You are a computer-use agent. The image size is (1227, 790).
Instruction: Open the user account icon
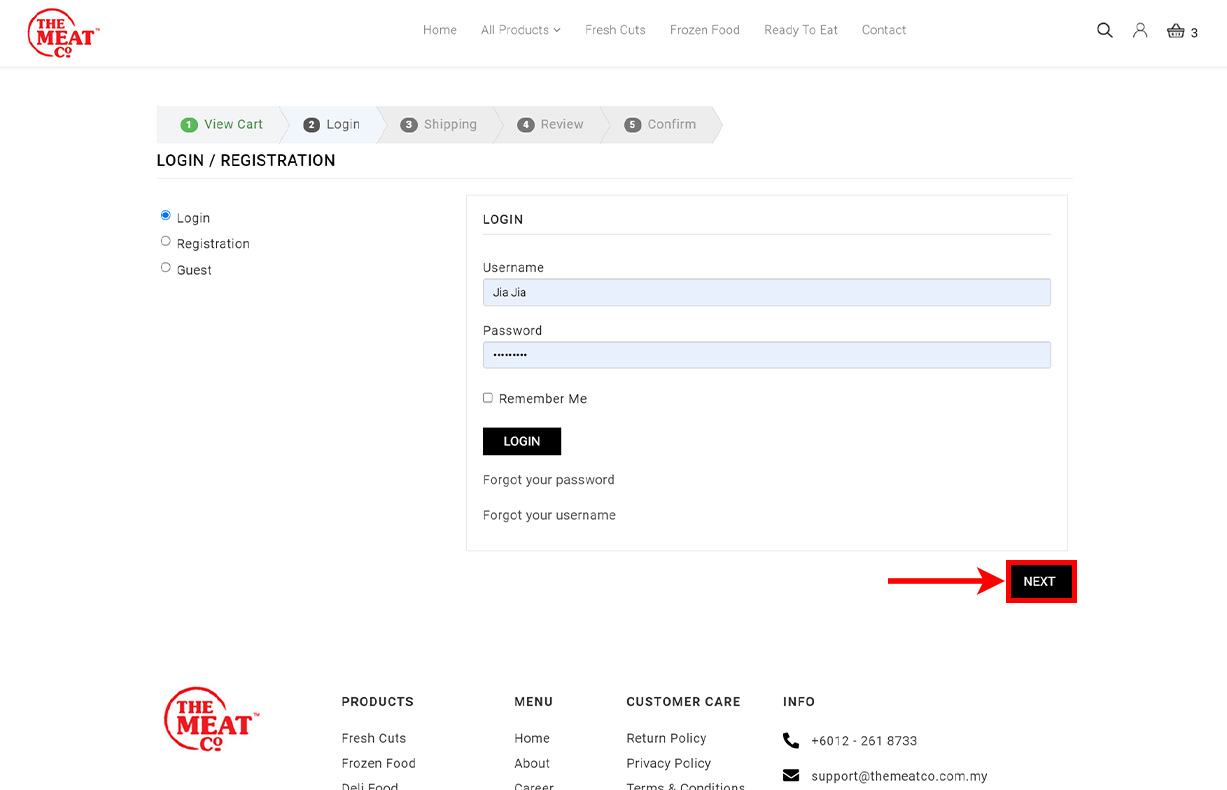1140,30
